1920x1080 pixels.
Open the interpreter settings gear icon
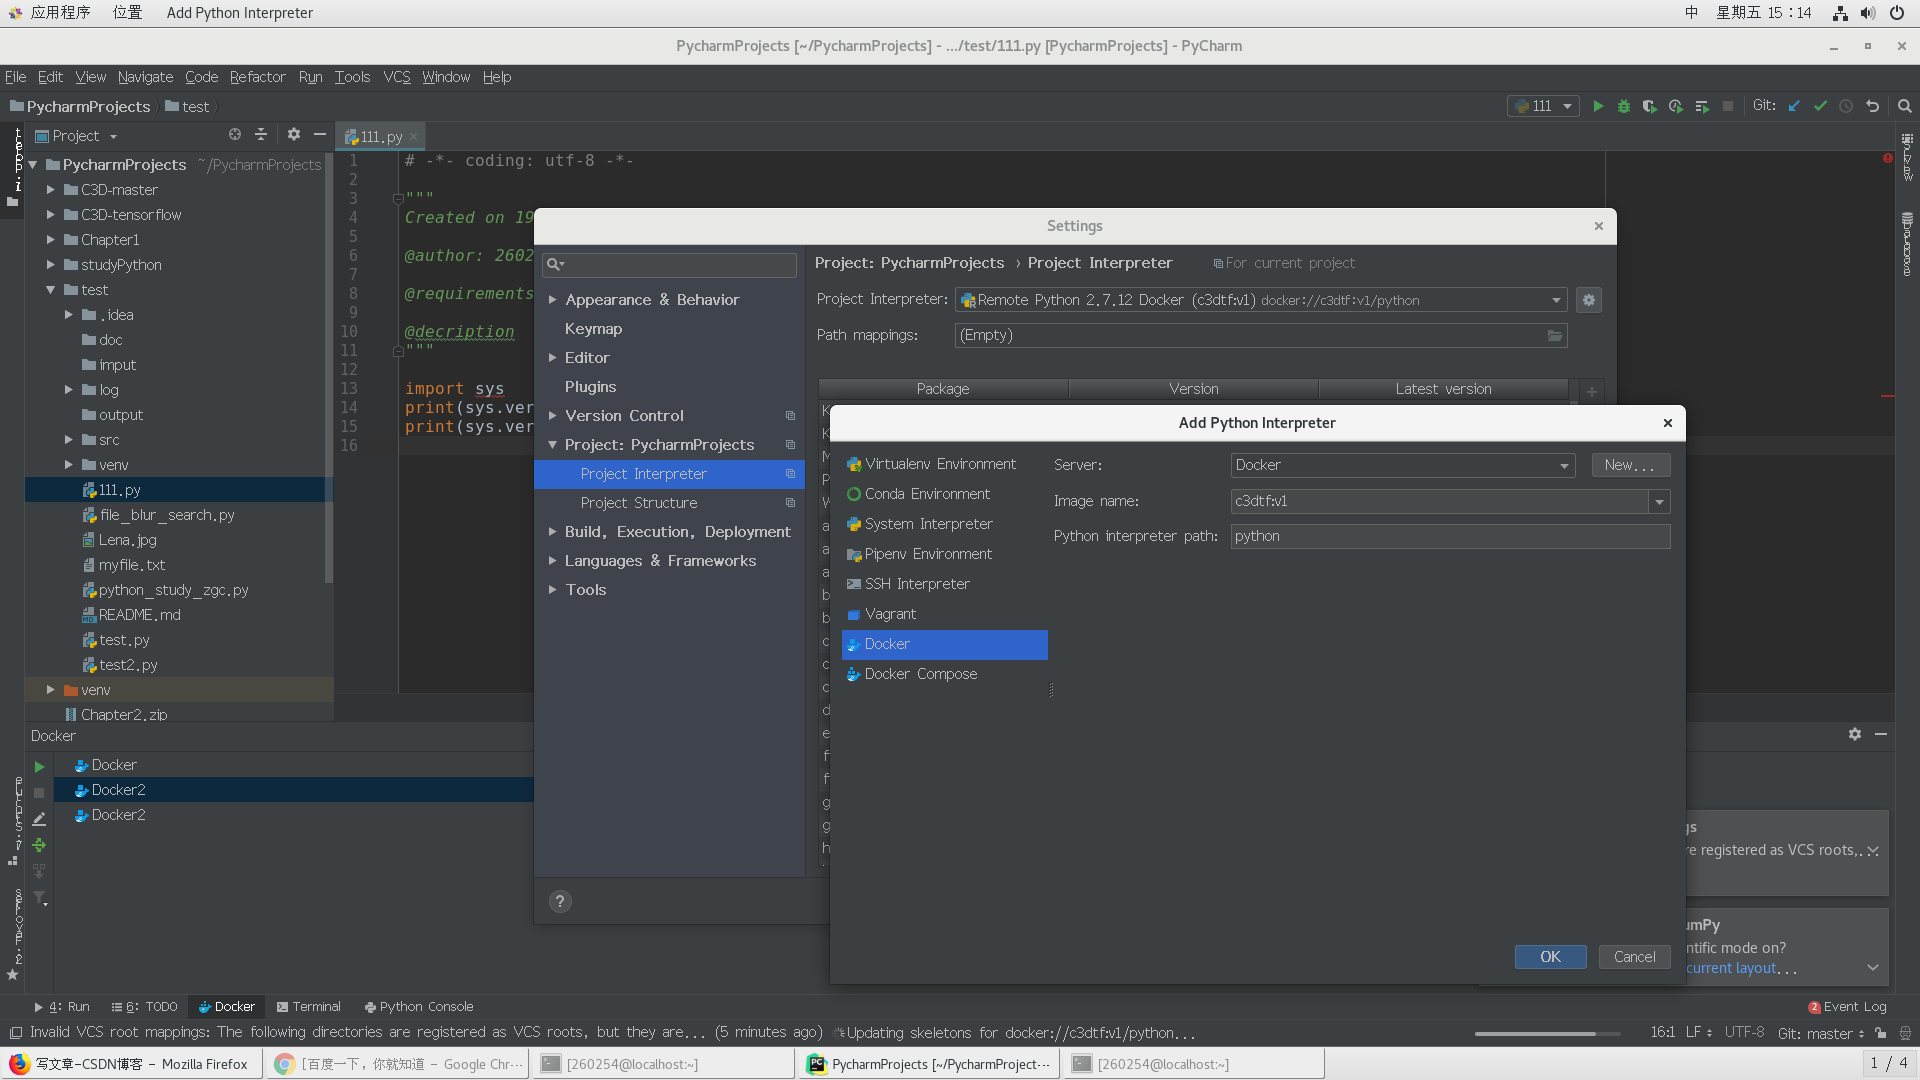[1589, 300]
